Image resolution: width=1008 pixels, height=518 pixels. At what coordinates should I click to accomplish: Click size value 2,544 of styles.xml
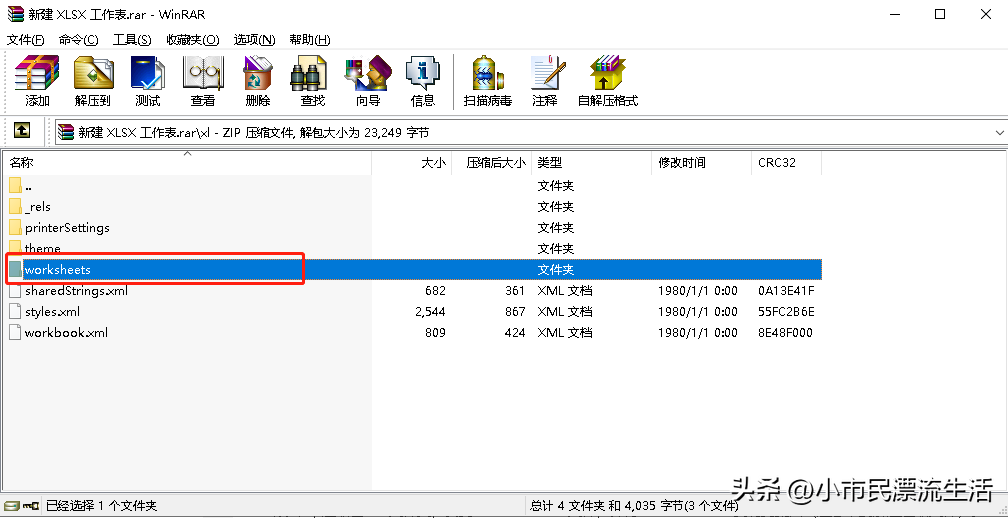pyautogui.click(x=430, y=312)
